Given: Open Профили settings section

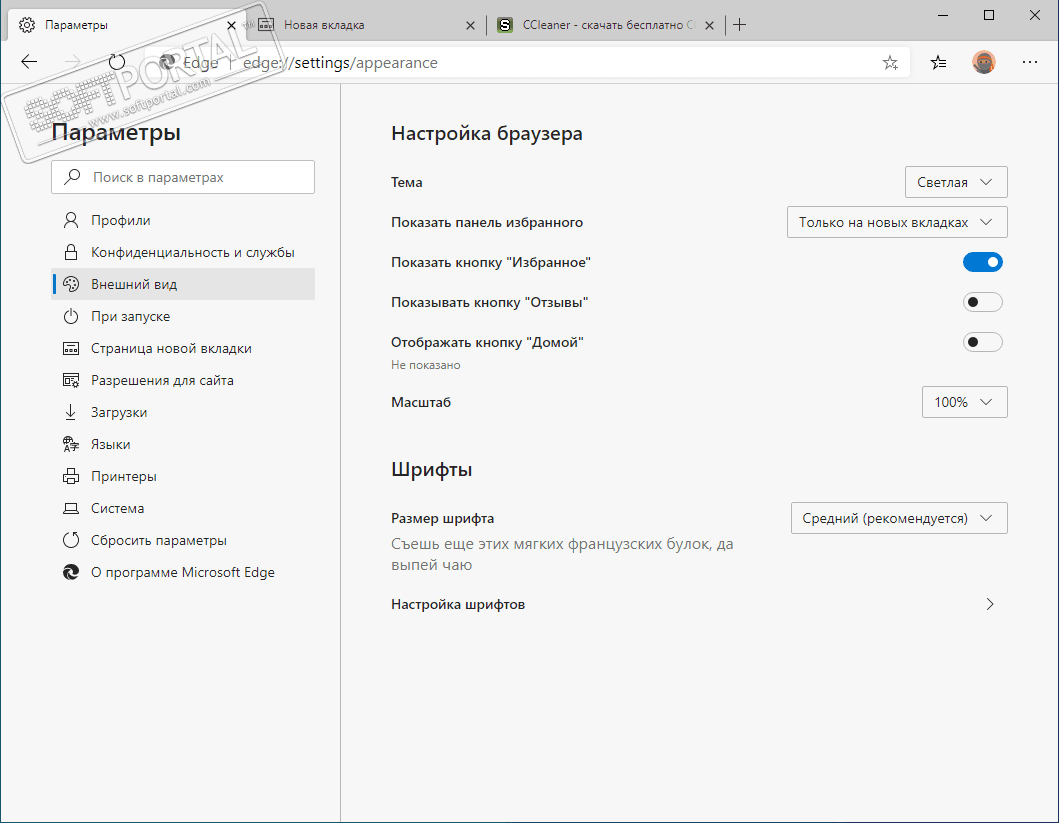Looking at the screenshot, I should 183,220.
